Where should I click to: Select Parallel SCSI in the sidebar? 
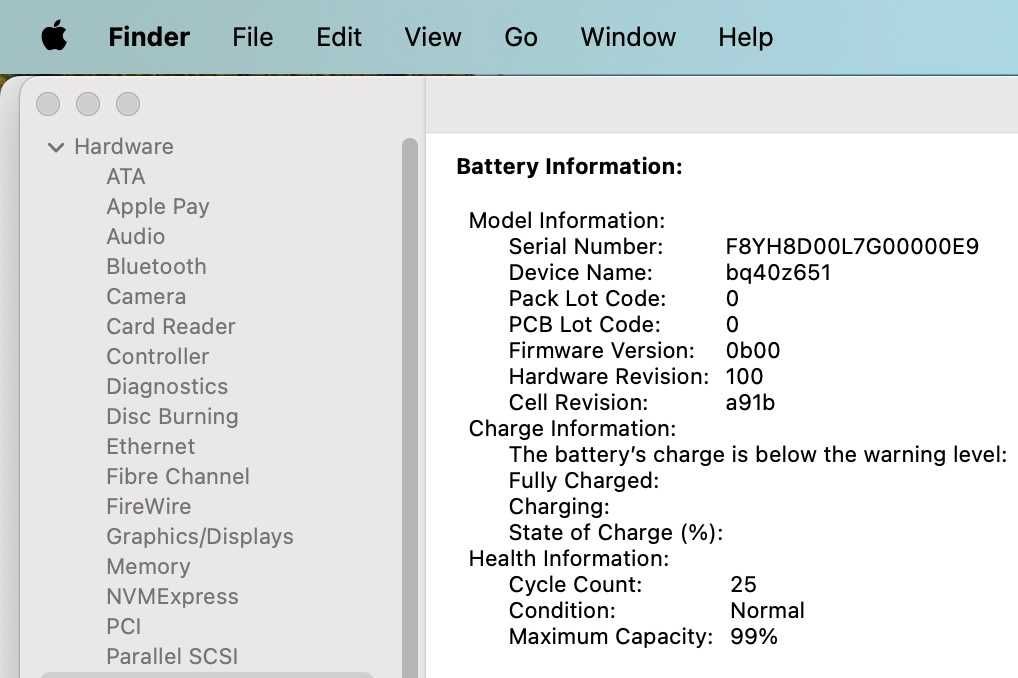[172, 656]
